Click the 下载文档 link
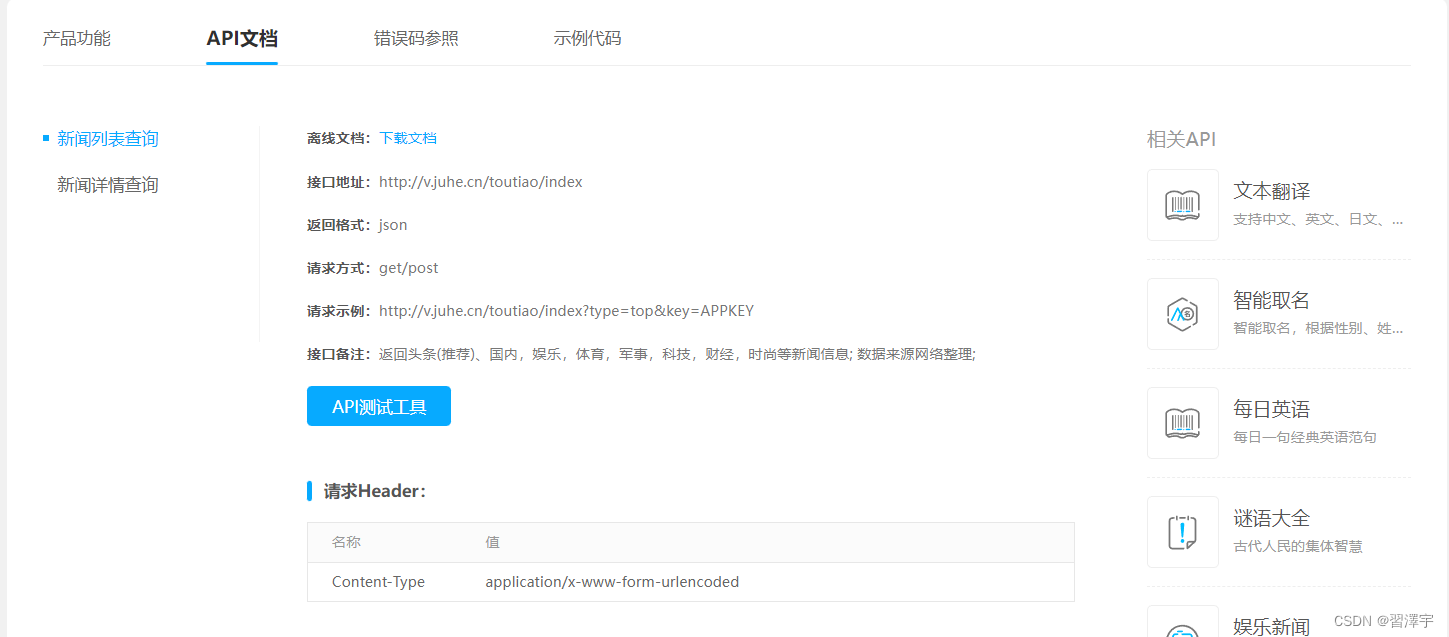 (x=408, y=138)
